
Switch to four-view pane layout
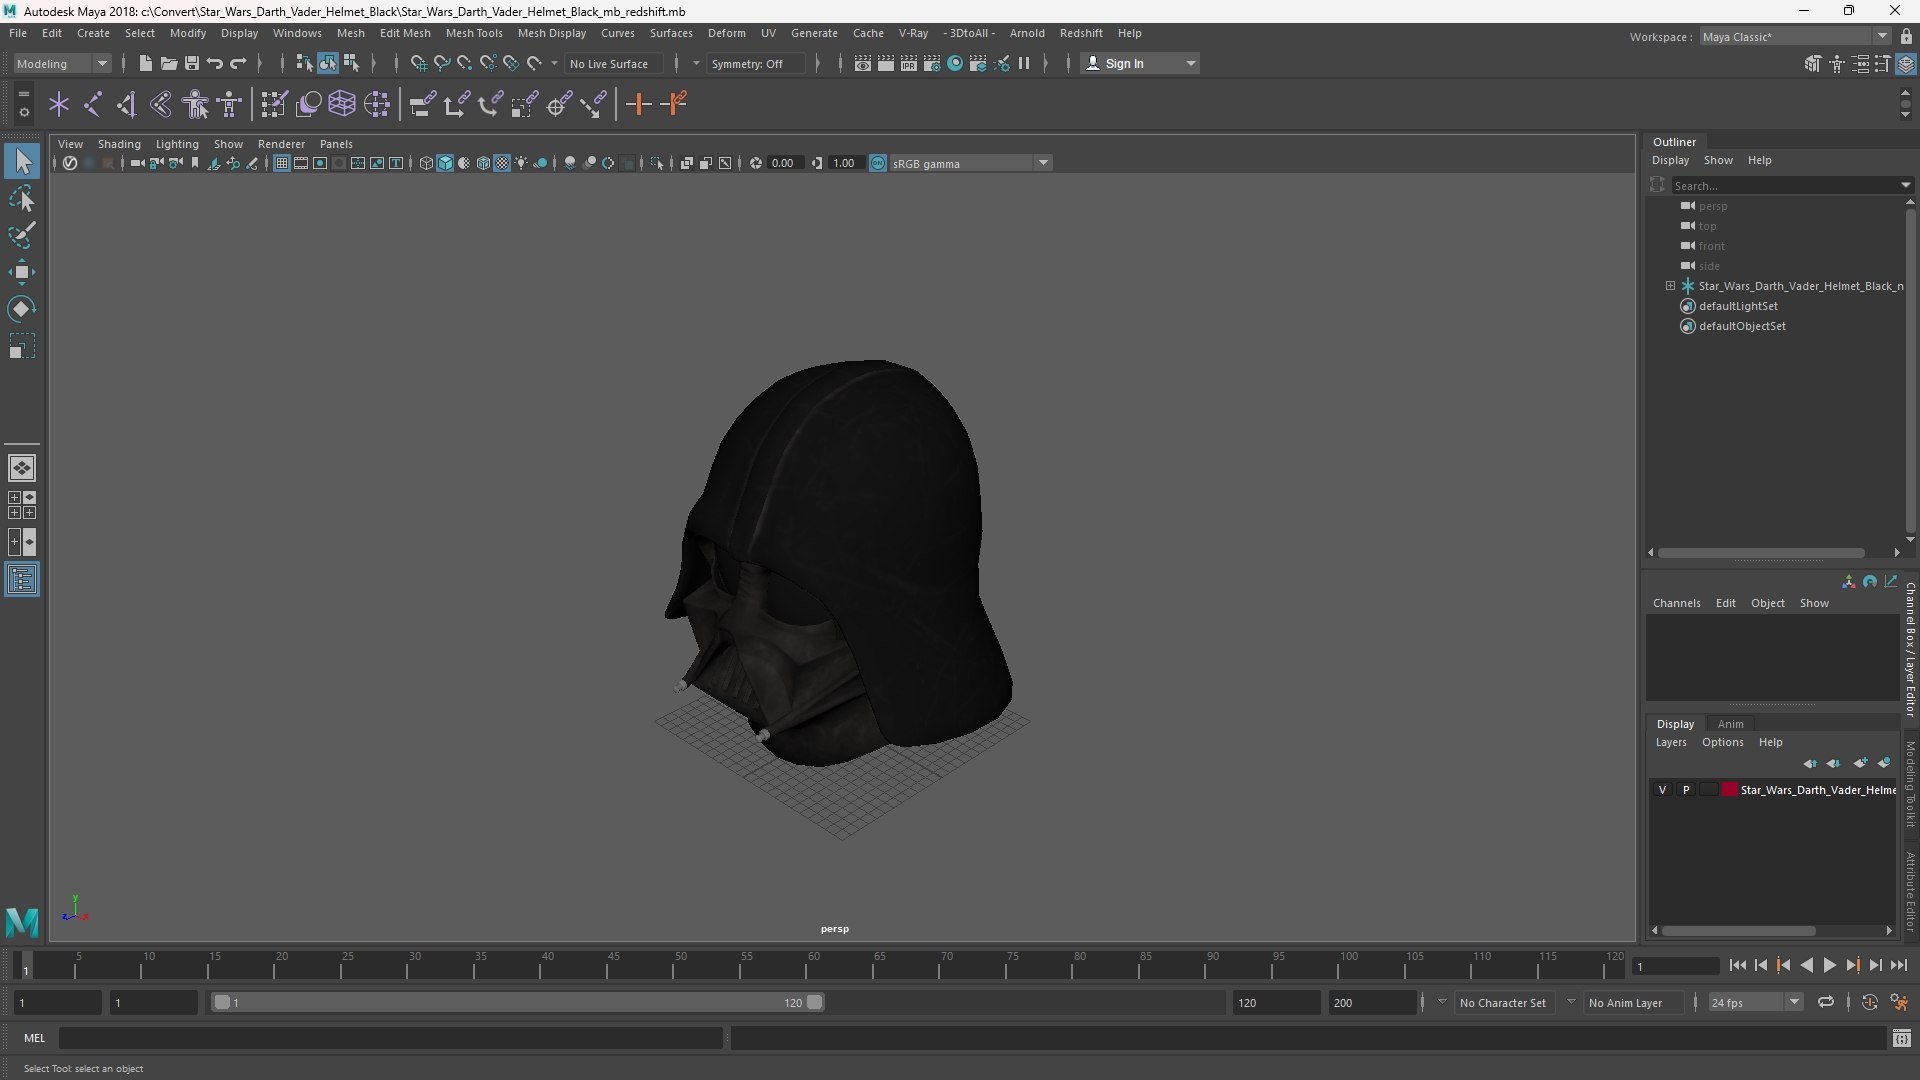(22, 504)
